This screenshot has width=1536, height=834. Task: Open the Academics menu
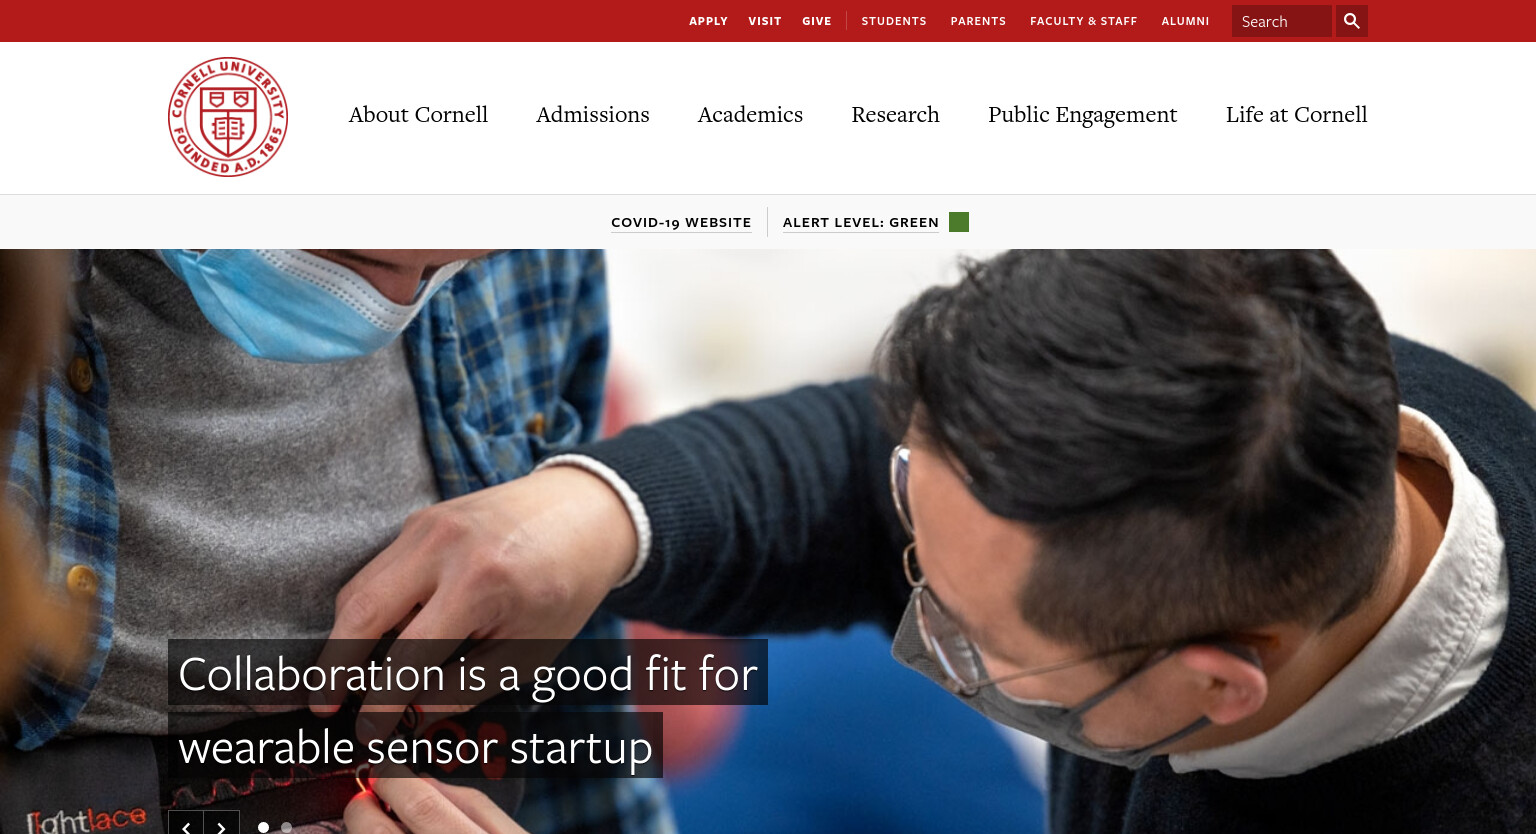pyautogui.click(x=750, y=115)
